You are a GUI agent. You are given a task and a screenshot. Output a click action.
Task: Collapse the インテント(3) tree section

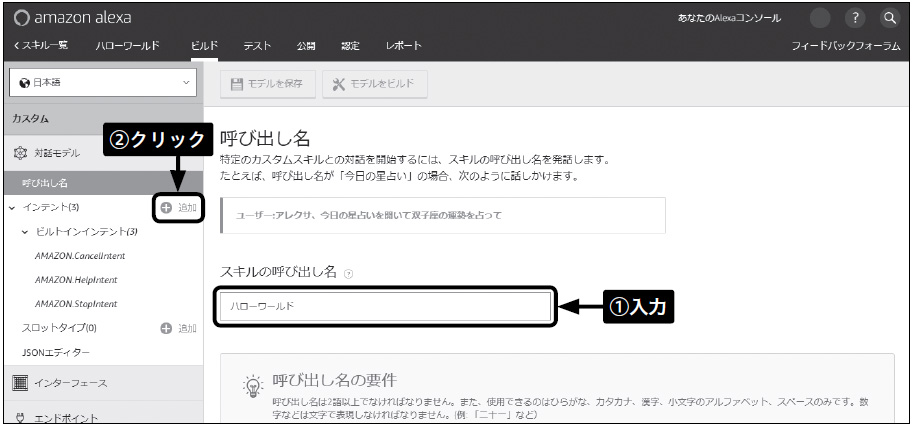[x=12, y=208]
